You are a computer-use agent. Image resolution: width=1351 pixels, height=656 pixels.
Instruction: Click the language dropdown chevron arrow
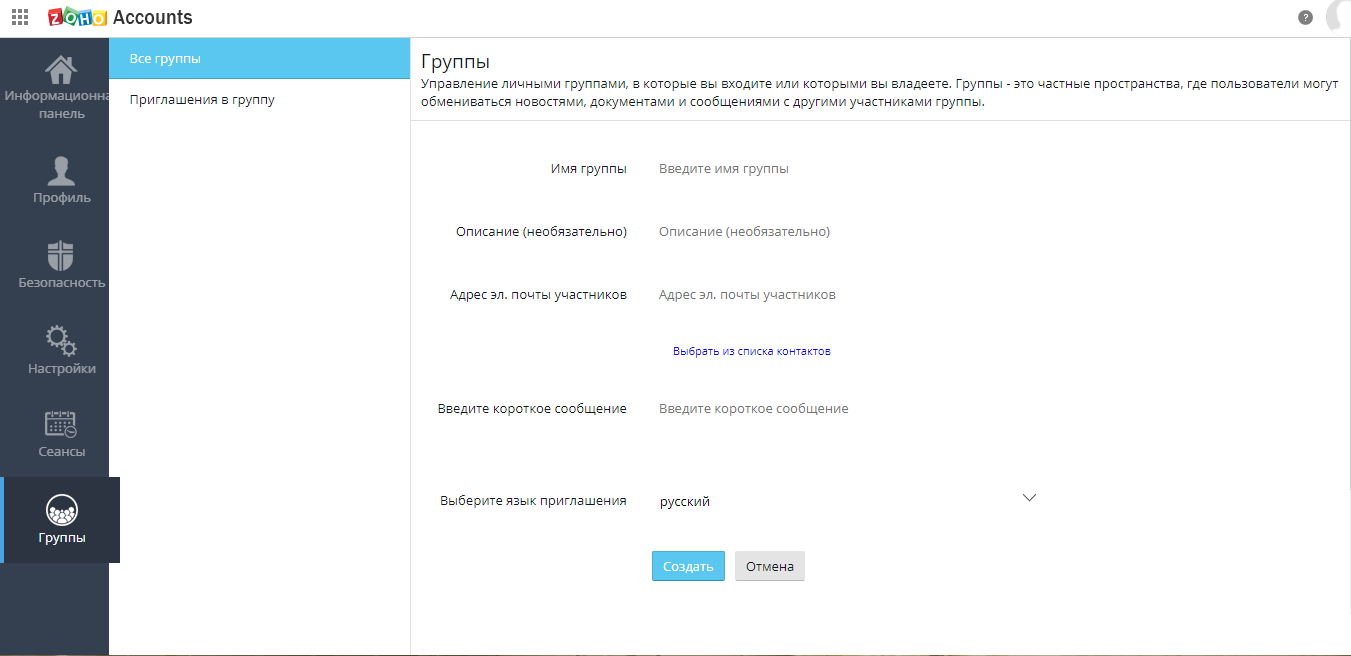[1029, 496]
